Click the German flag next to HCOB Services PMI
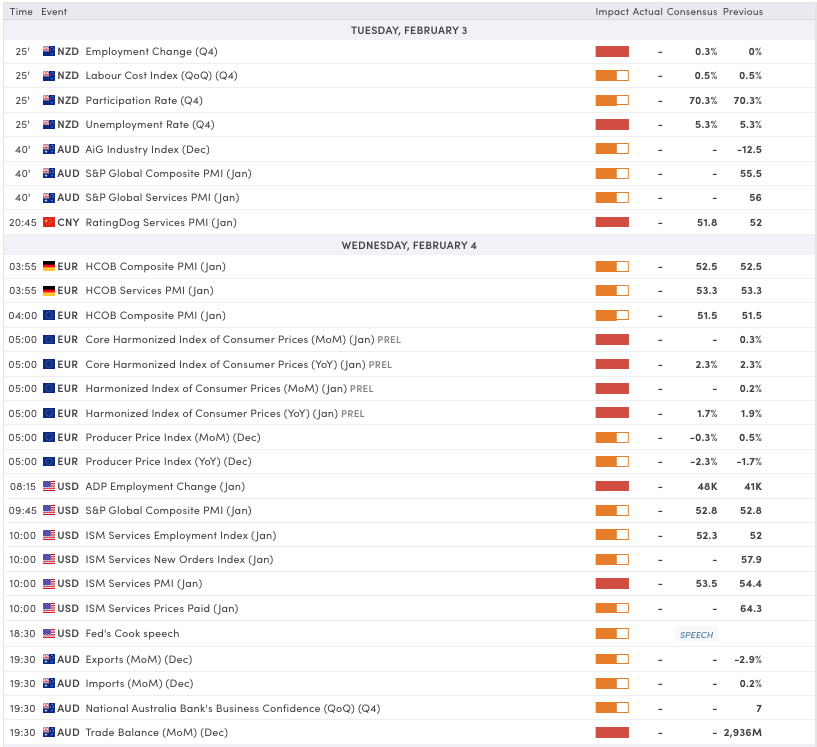The height and width of the screenshot is (747, 817). 49,291
